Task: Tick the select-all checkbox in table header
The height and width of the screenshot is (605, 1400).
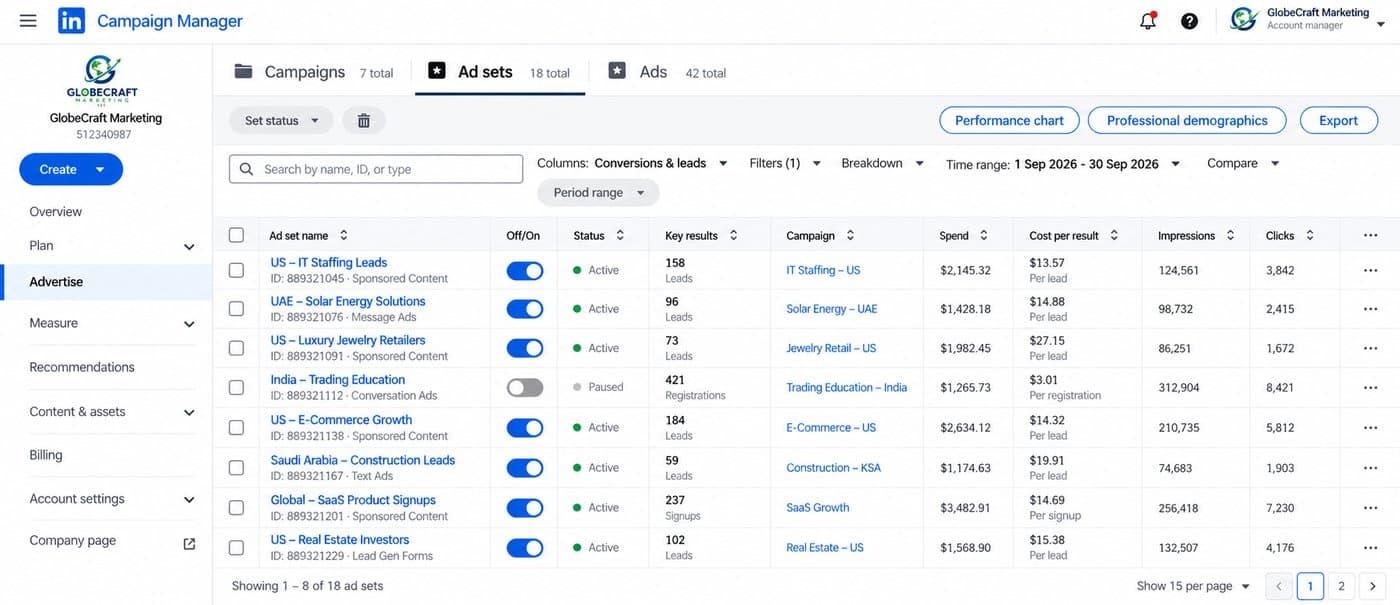Action: tap(236, 235)
